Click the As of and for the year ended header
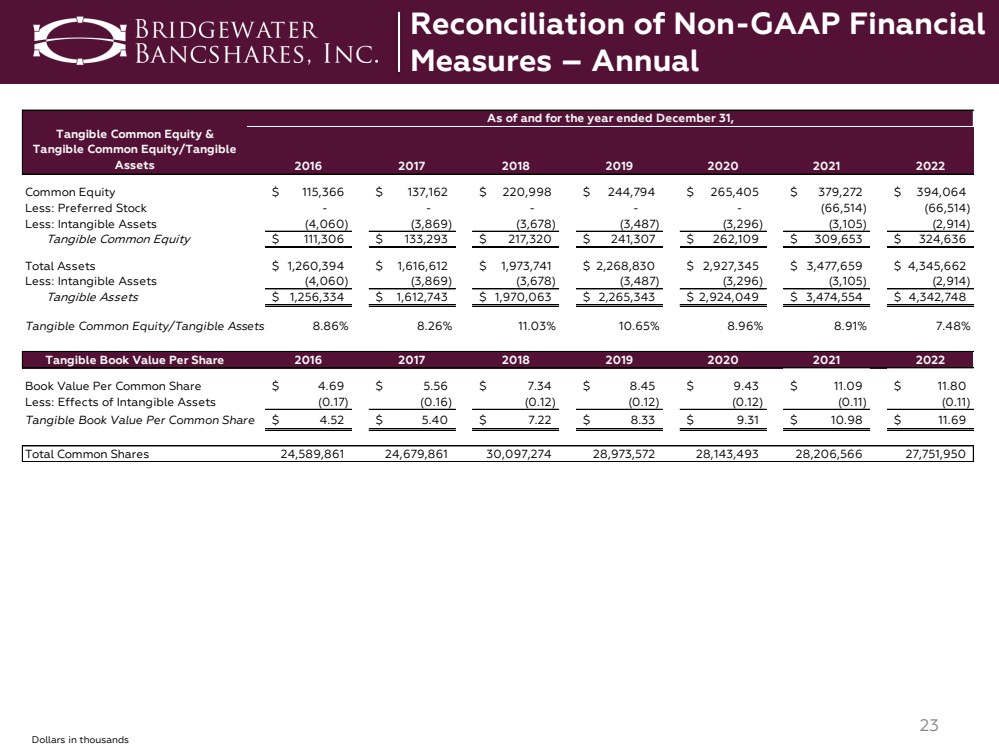The image size is (999, 750). tap(610, 118)
